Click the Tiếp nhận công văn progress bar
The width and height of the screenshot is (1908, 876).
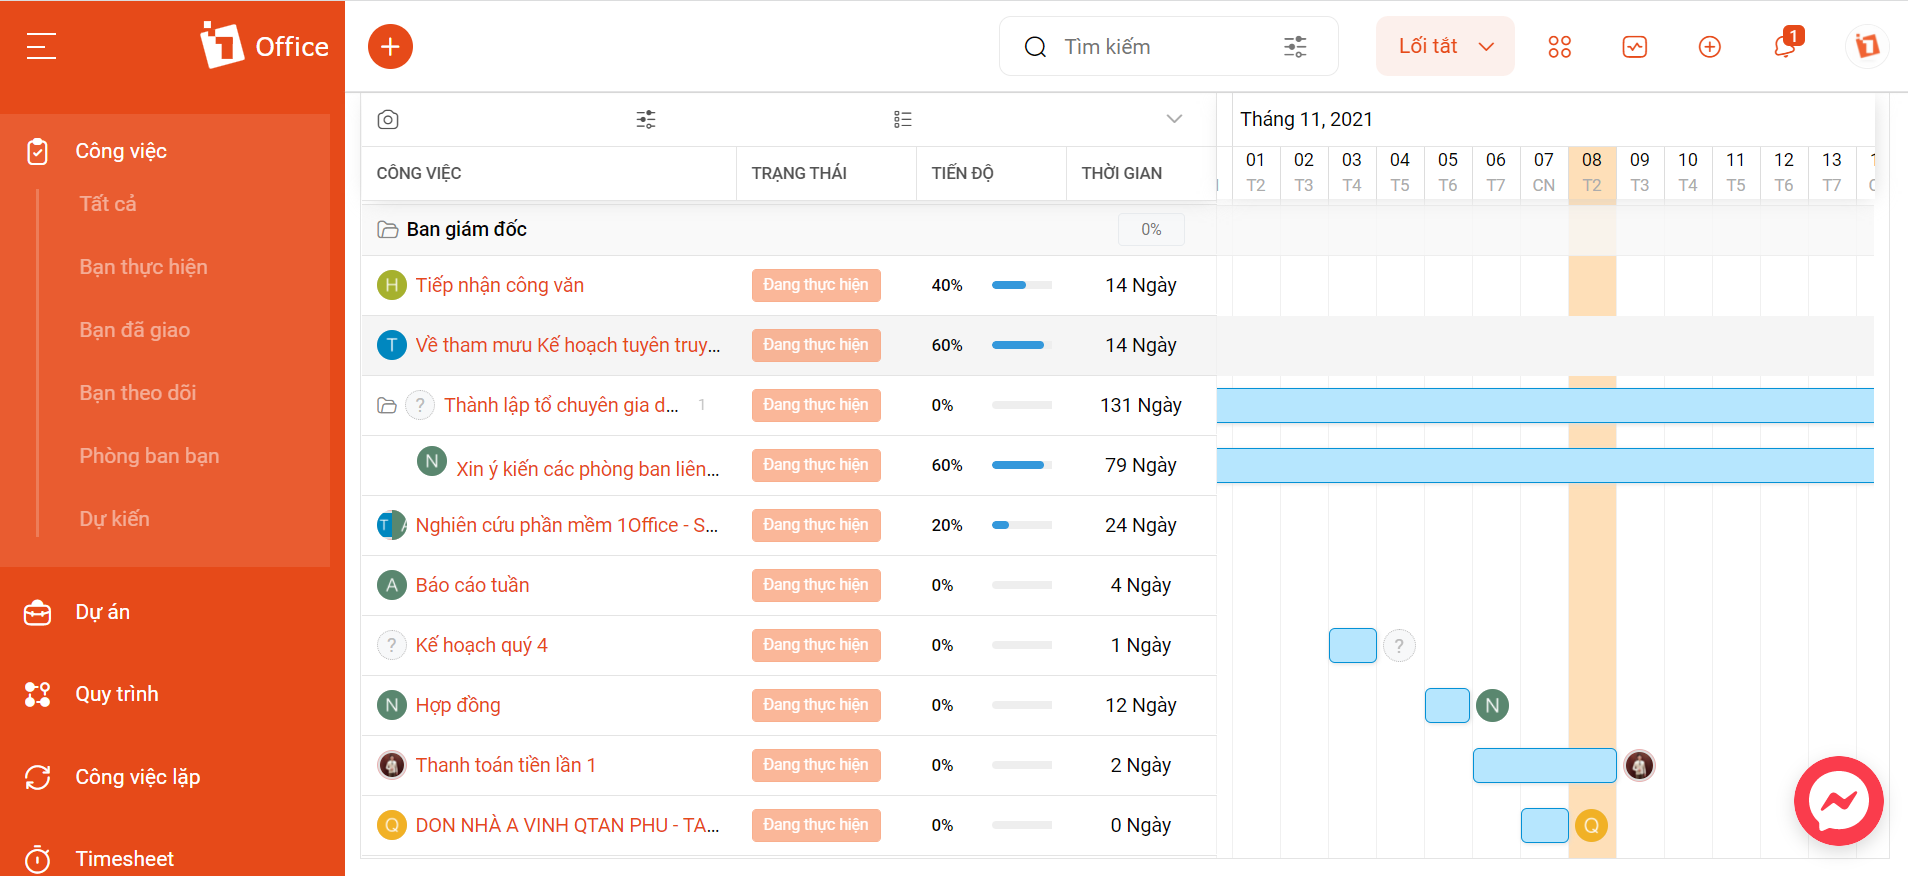click(x=1022, y=285)
